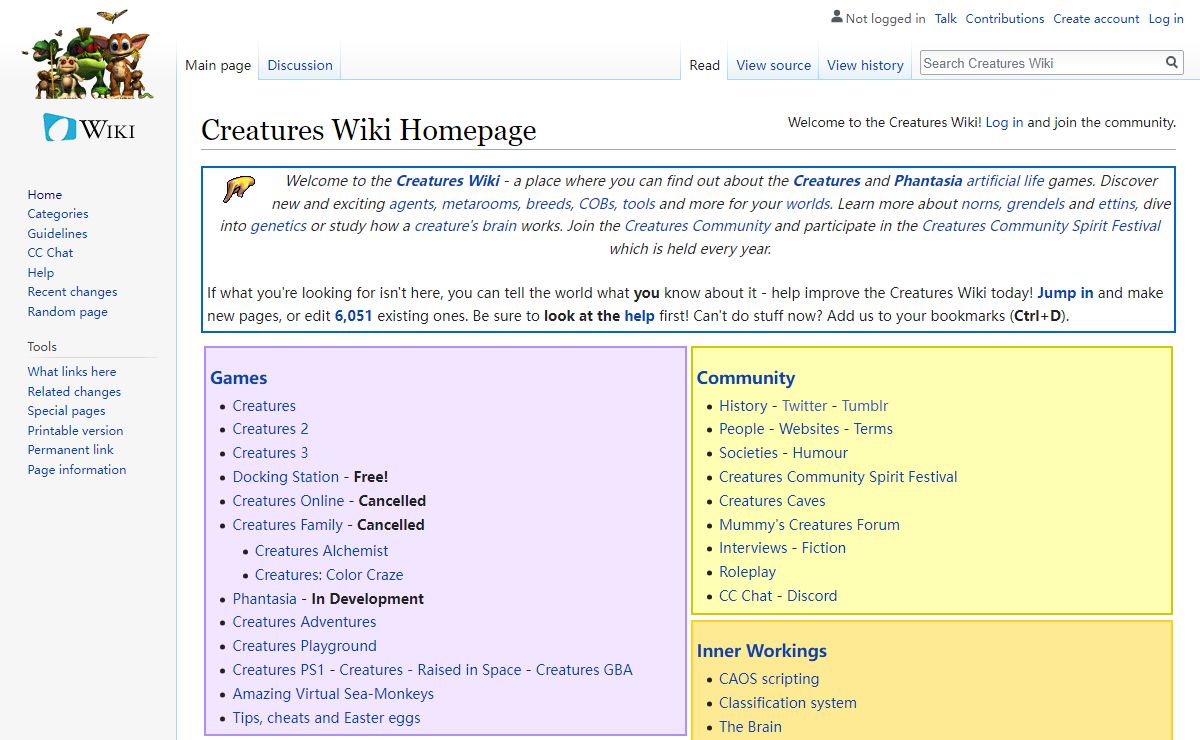Viewport: 1200px width, 740px height.
Task: Open the Discord link
Action: pyautogui.click(x=812, y=595)
